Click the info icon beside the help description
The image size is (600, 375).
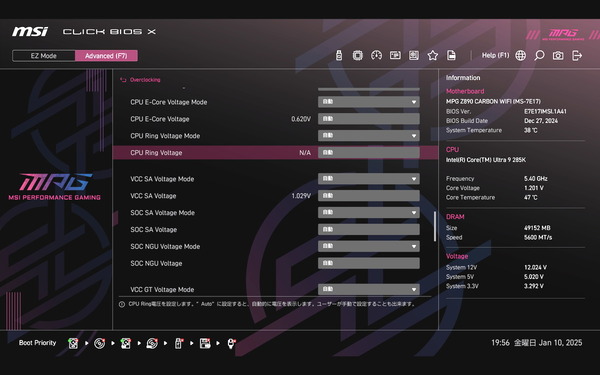(122, 304)
